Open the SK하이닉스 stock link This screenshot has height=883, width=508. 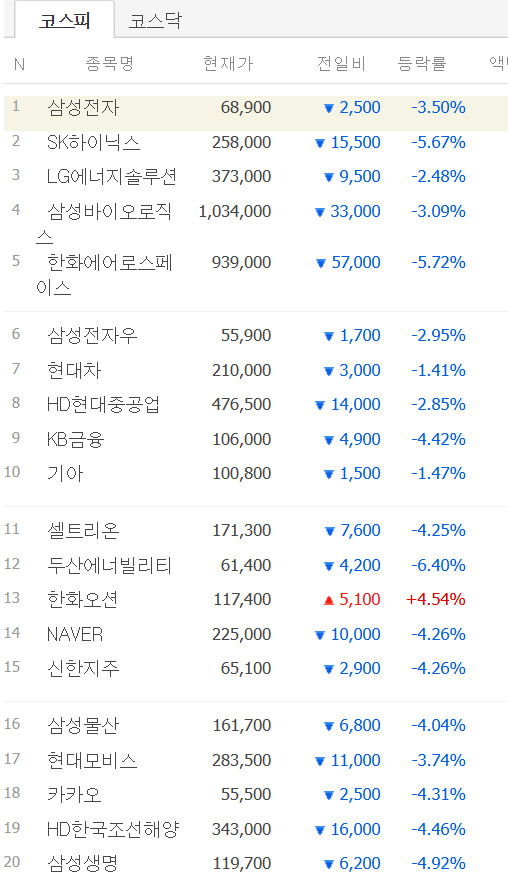93,142
